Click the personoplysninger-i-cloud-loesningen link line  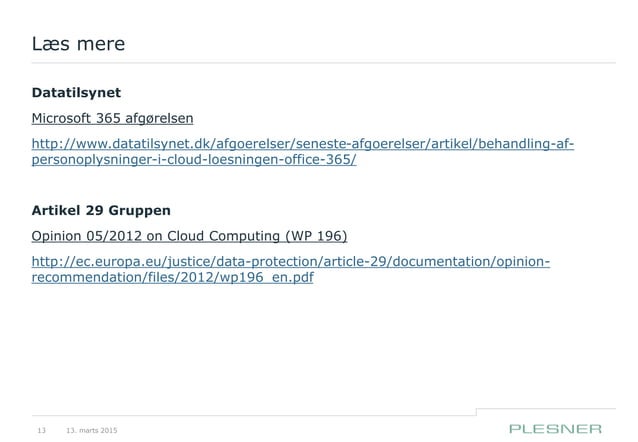[x=195, y=161]
